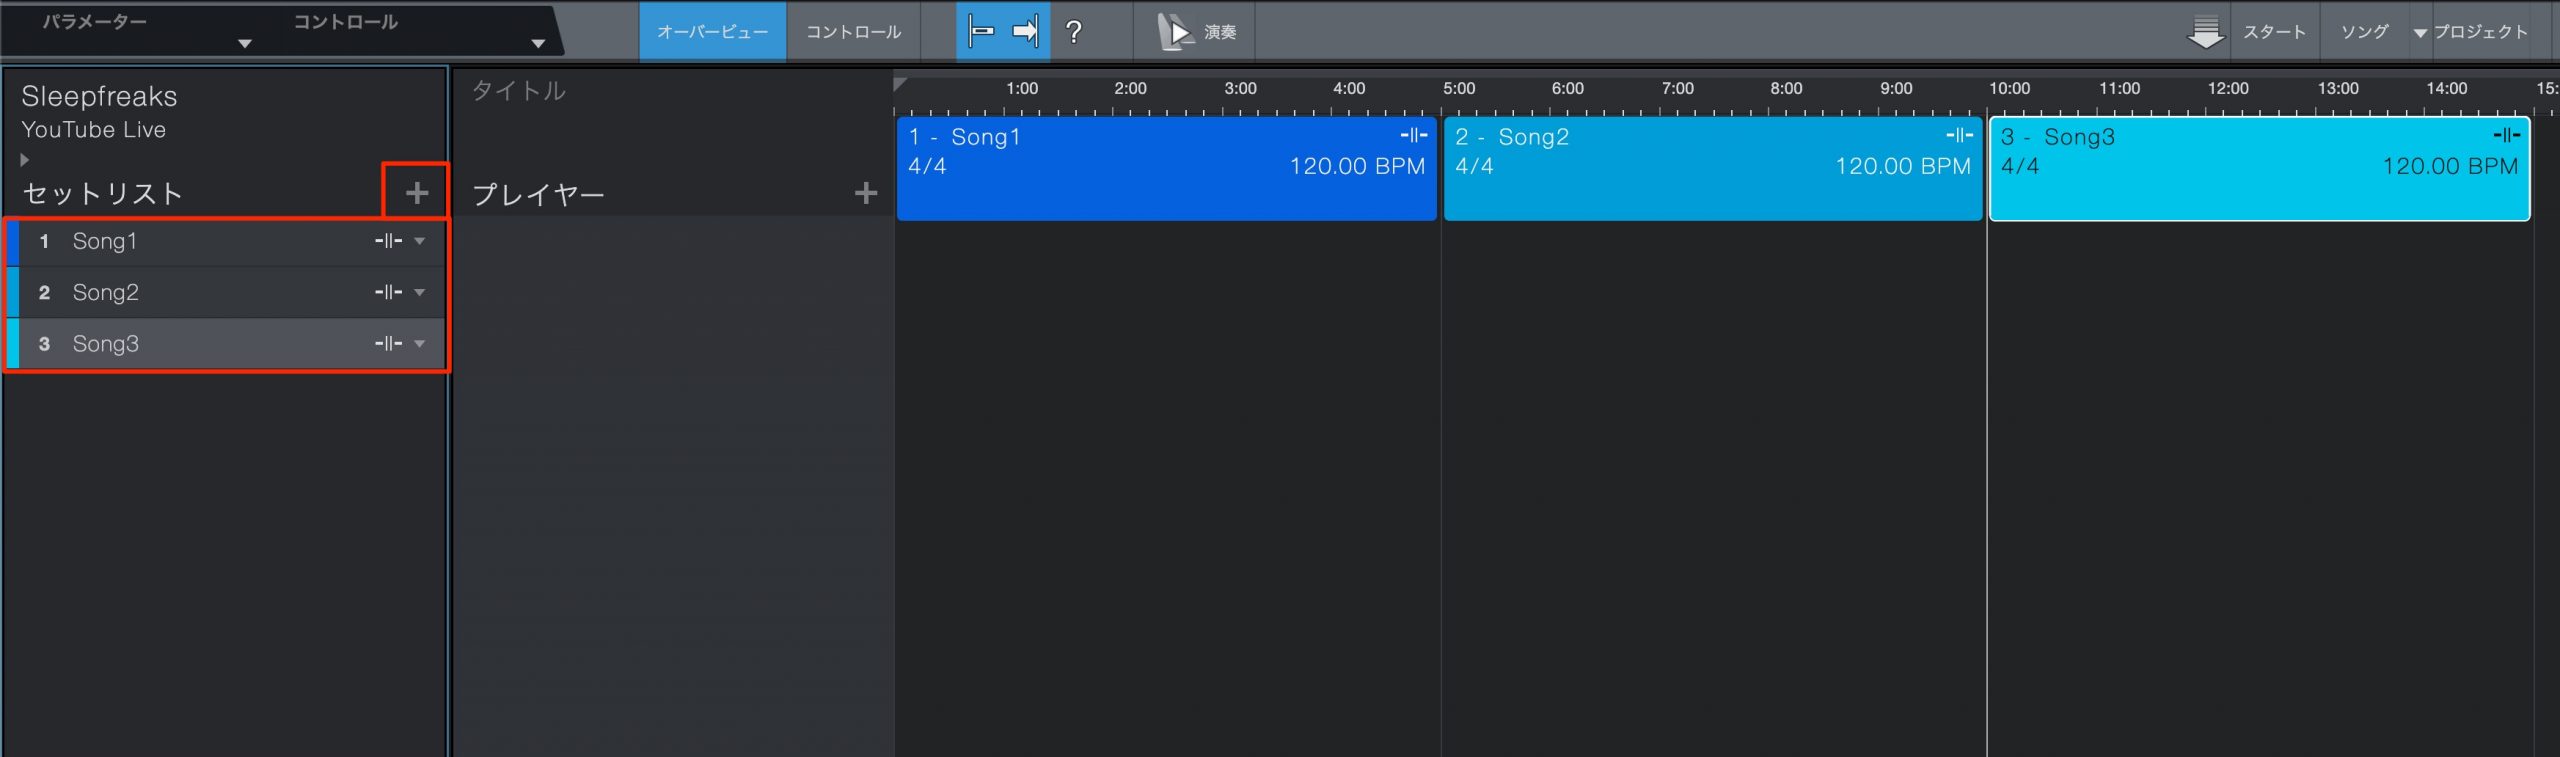Select the Song2 block in the timeline
The width and height of the screenshot is (2560, 757).
(1713, 168)
